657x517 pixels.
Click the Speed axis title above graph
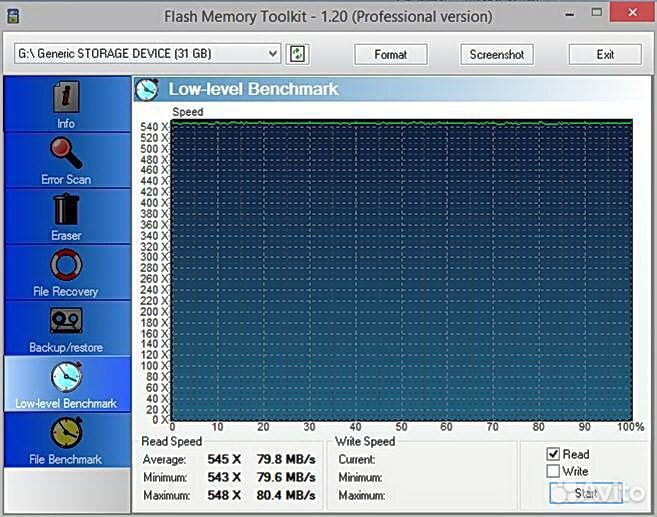click(x=188, y=112)
